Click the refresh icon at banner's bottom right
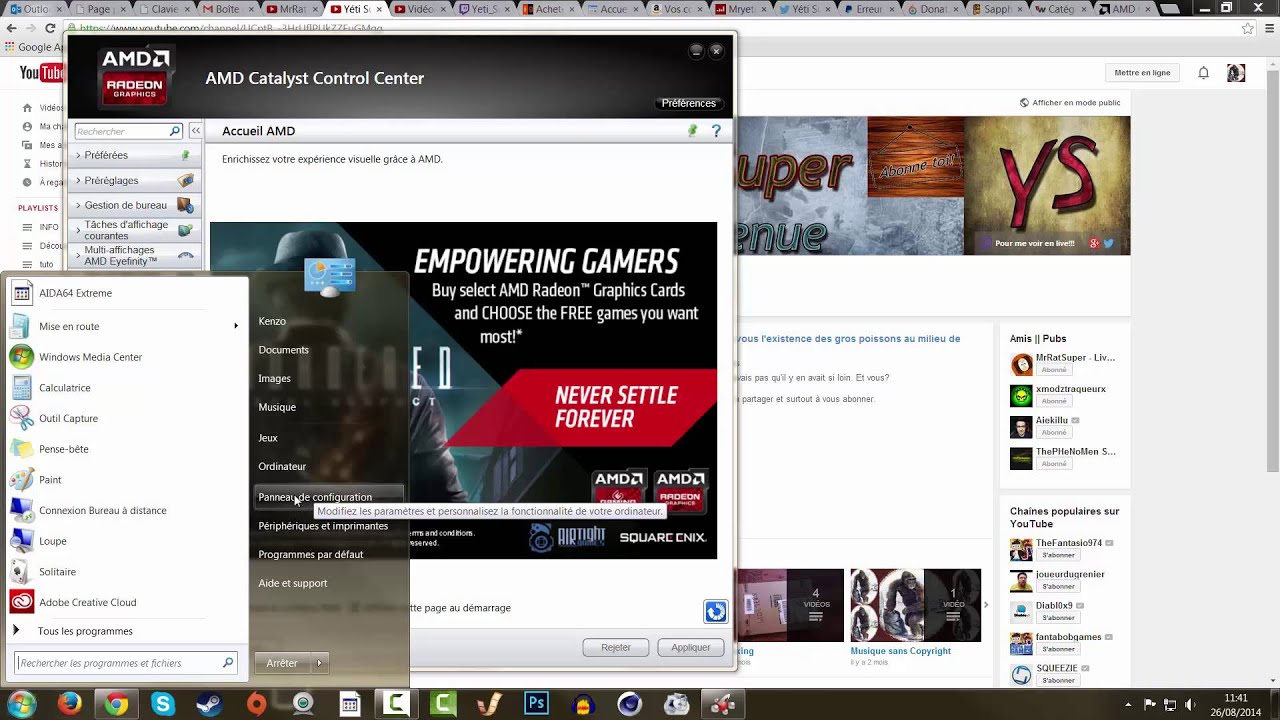This screenshot has width=1280, height=720. pos(716,611)
